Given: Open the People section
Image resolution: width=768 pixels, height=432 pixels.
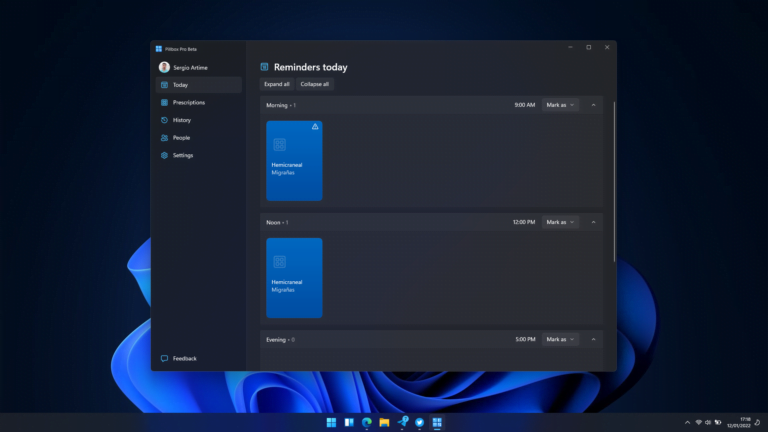Looking at the screenshot, I should (198, 138).
